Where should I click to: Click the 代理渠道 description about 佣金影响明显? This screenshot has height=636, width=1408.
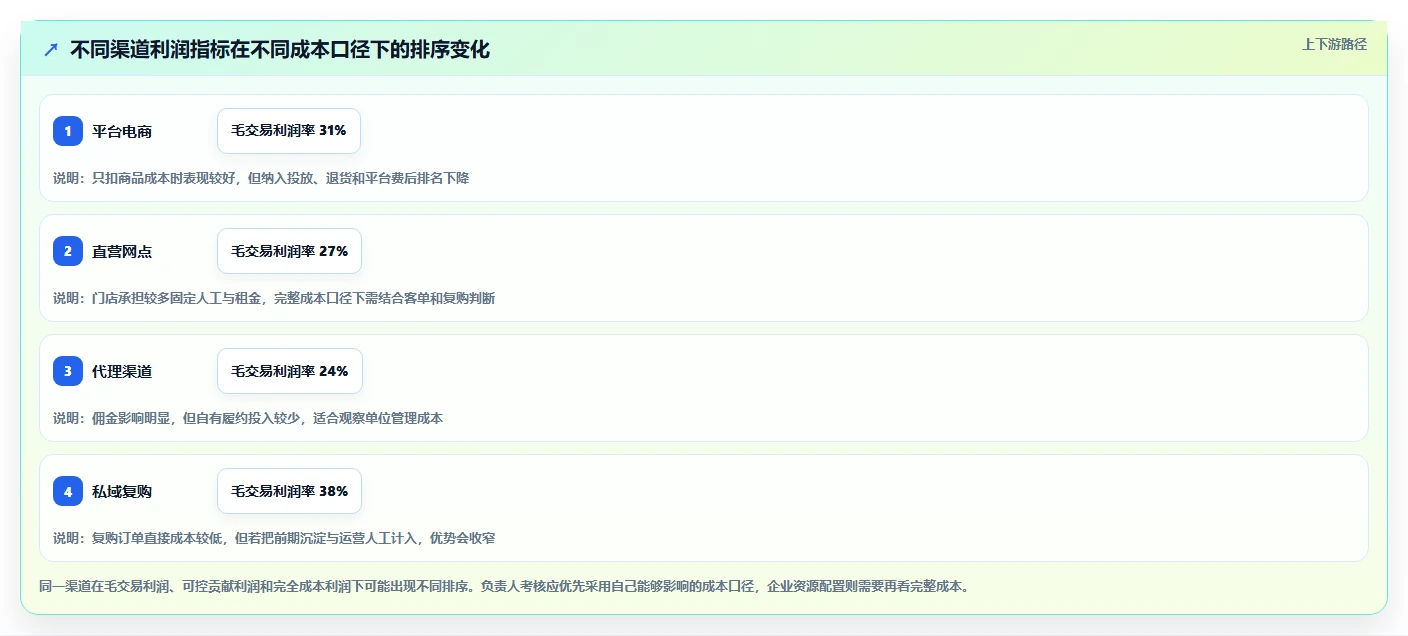click(248, 418)
